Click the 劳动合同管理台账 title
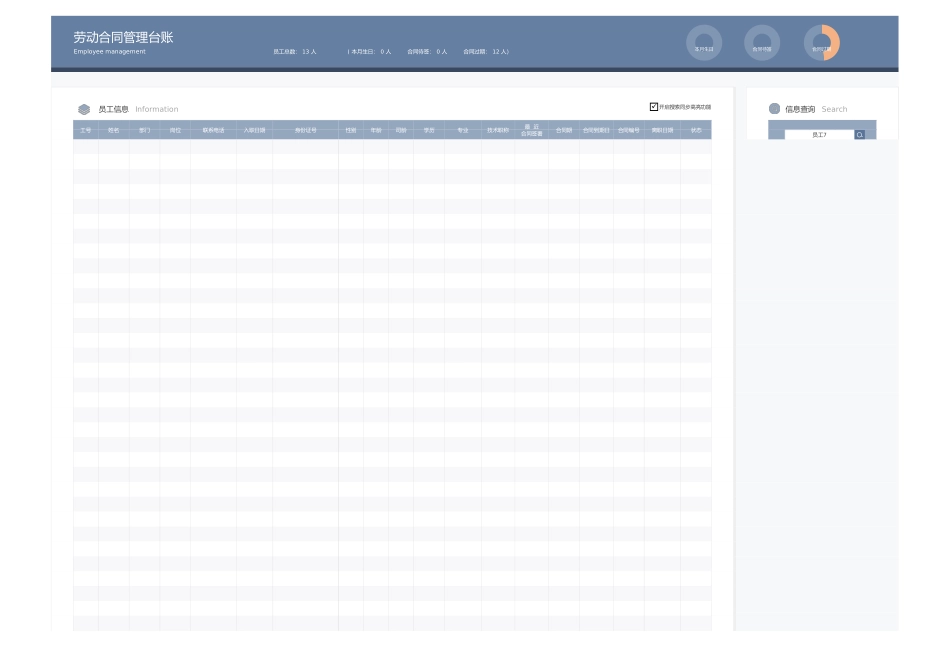Viewport: 950px width, 672px height. pos(123,37)
